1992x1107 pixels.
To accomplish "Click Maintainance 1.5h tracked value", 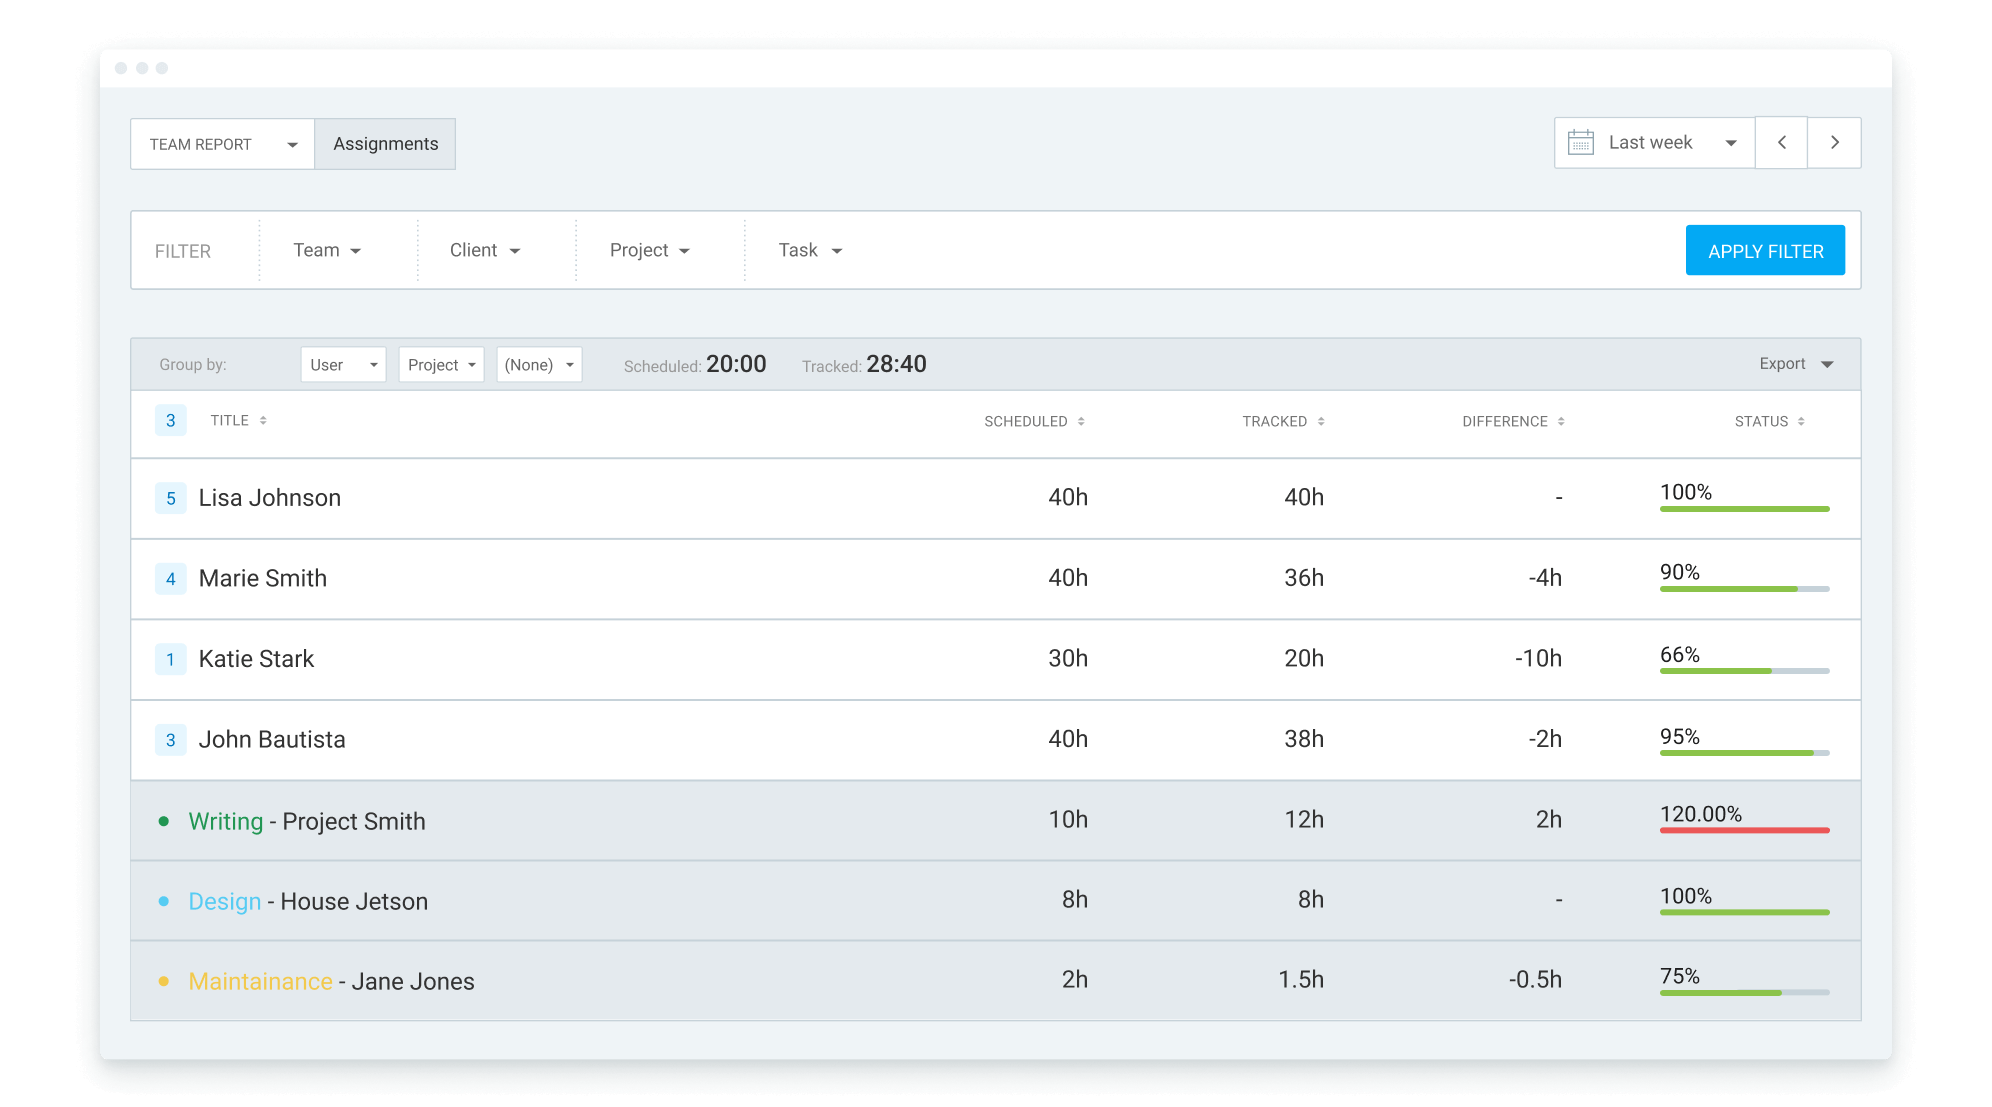I will (1301, 980).
